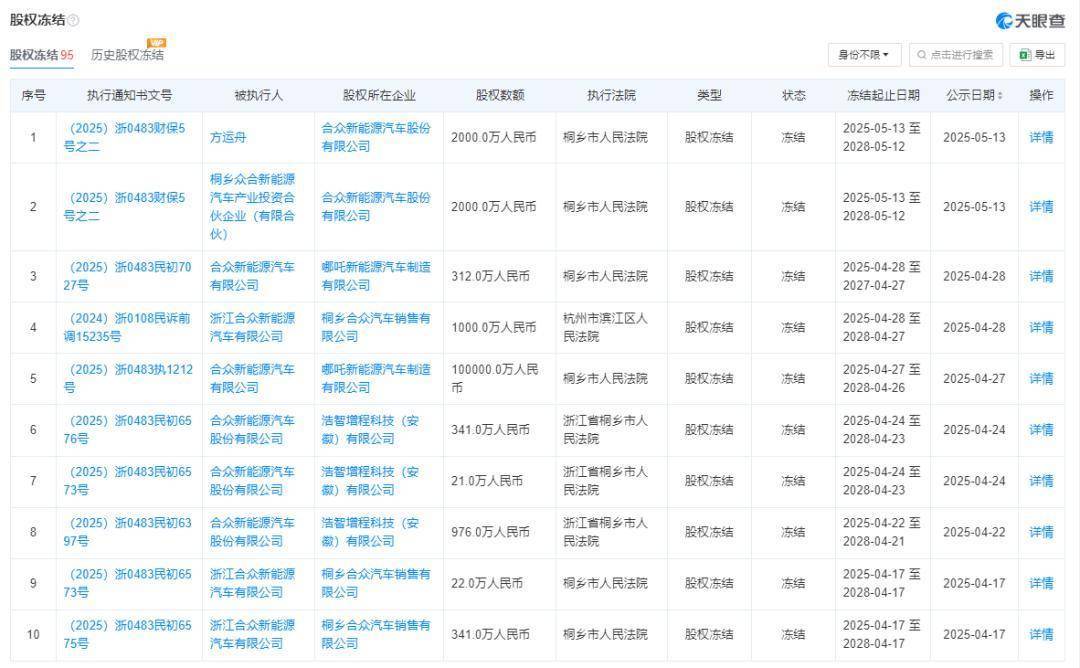The height and width of the screenshot is (668, 1080).
Task: Click the 2025-04-22 publication date cell
Action: [974, 532]
